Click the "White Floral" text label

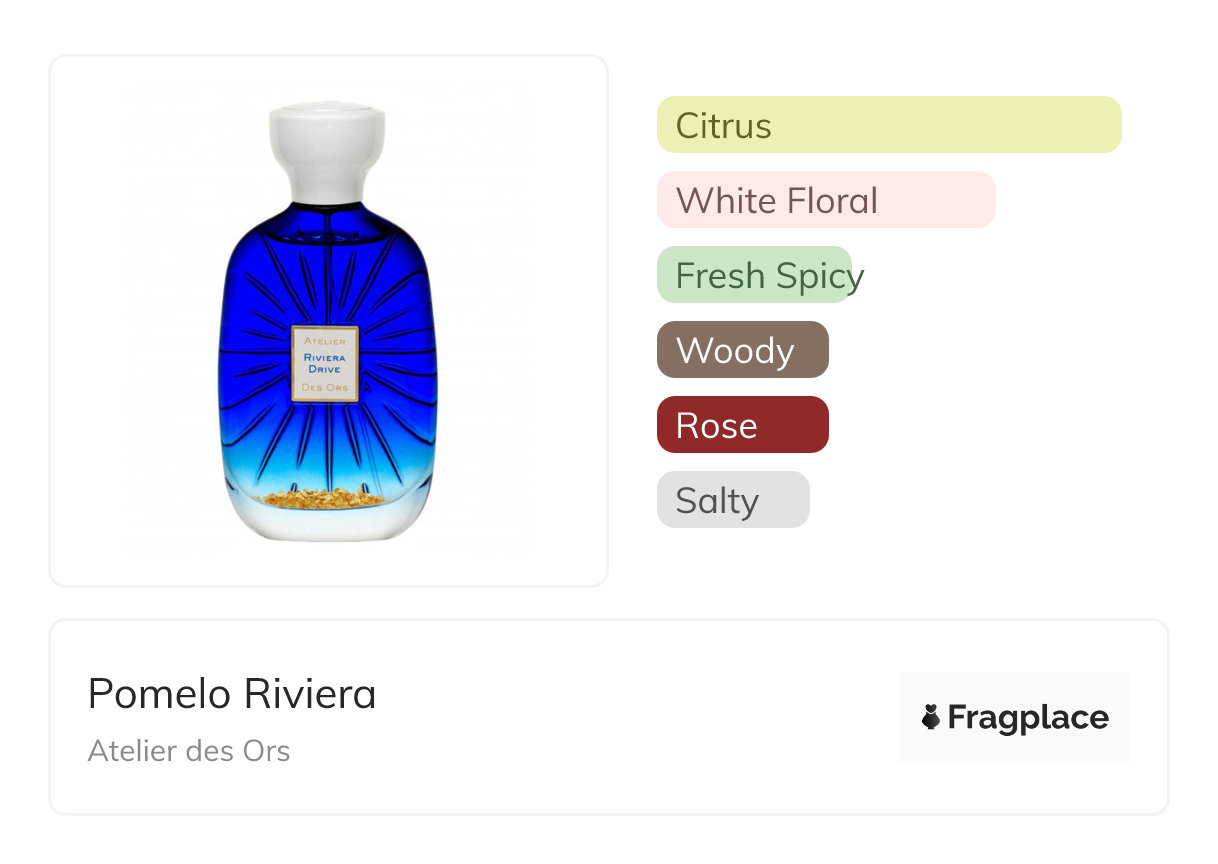click(x=776, y=201)
